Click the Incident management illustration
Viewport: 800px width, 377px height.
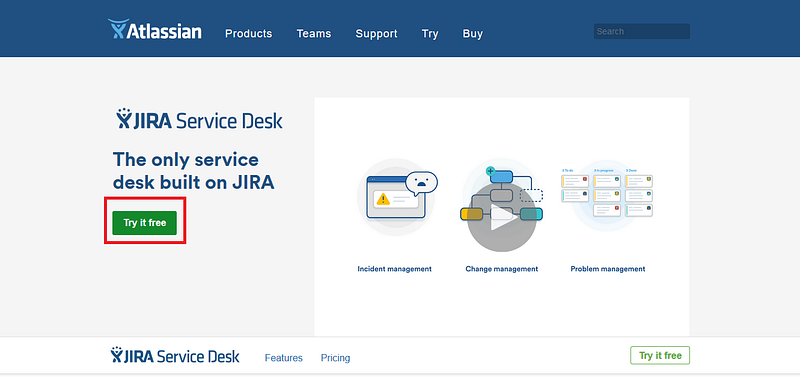(397, 198)
